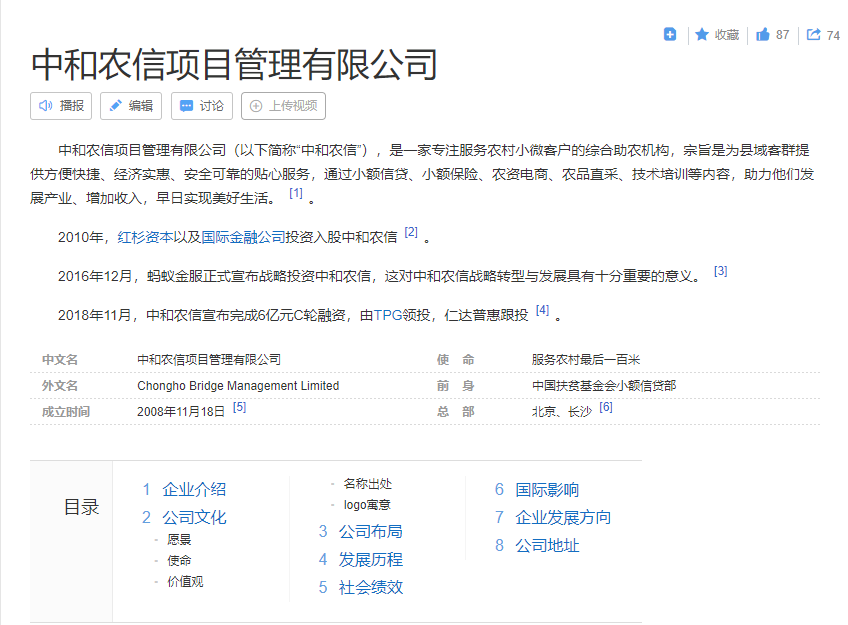Viewport: 848px width, 625px height.
Task: Click the 外文名 field label
Action: (60, 386)
